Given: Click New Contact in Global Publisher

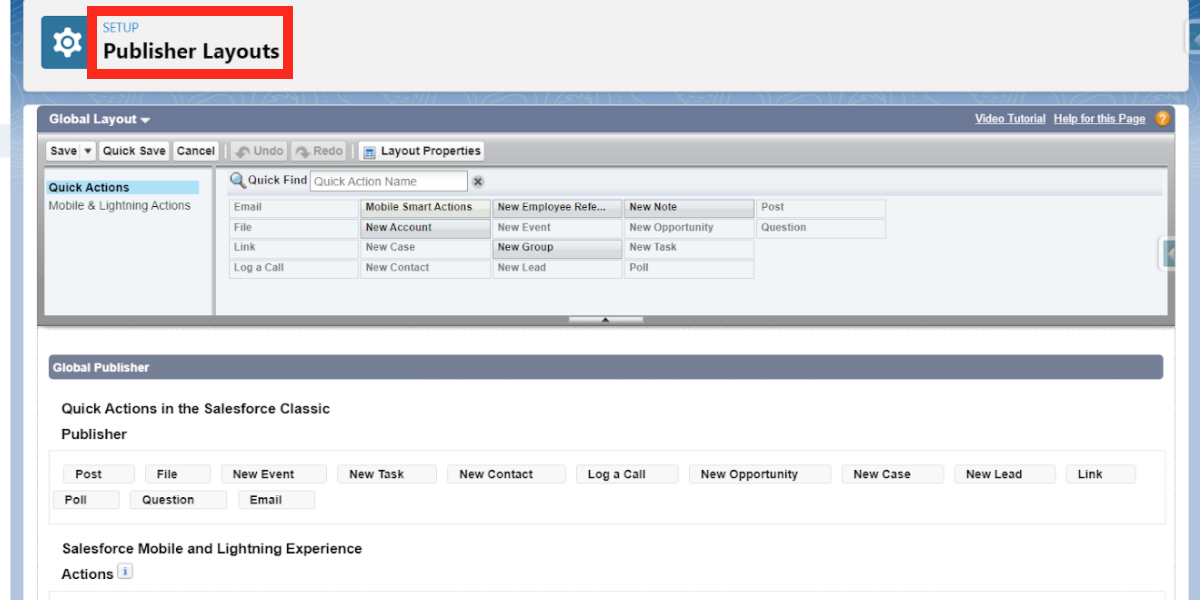Looking at the screenshot, I should (x=506, y=475).
